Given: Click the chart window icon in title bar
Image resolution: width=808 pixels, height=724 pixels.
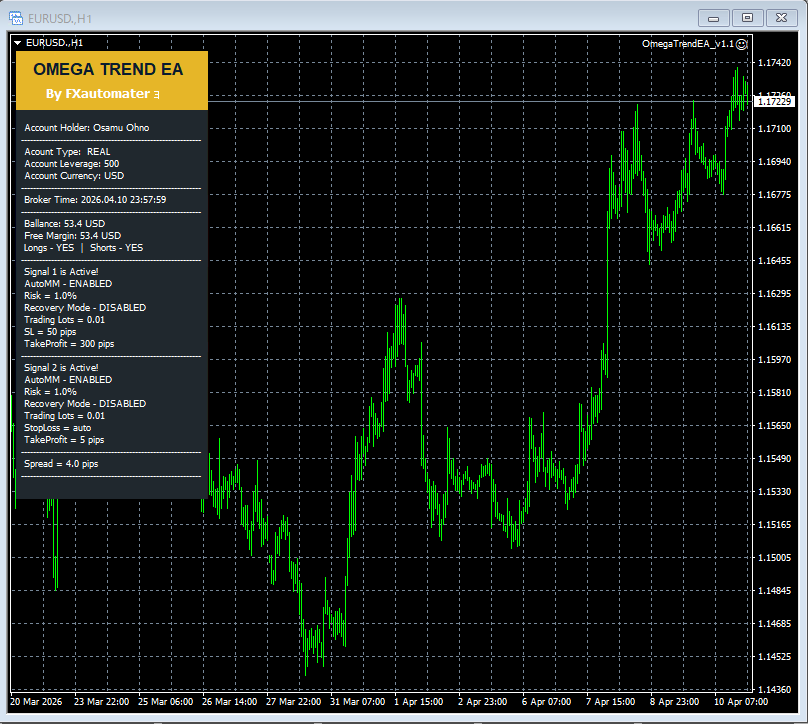Looking at the screenshot, I should point(16,18).
